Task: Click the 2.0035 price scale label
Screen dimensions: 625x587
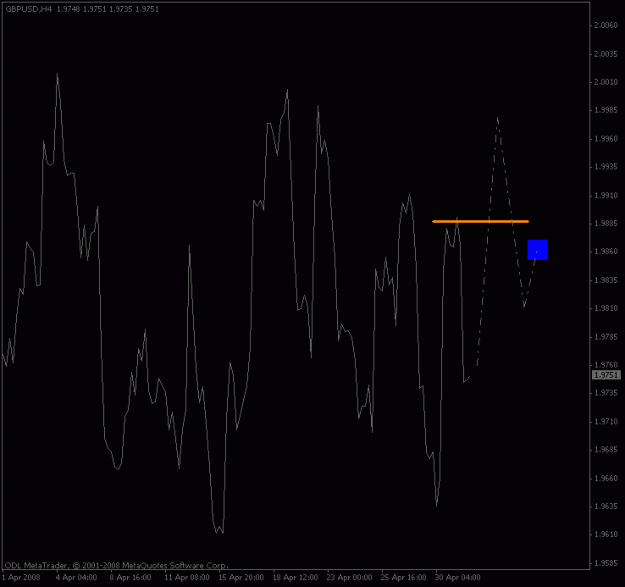Action: click(606, 54)
